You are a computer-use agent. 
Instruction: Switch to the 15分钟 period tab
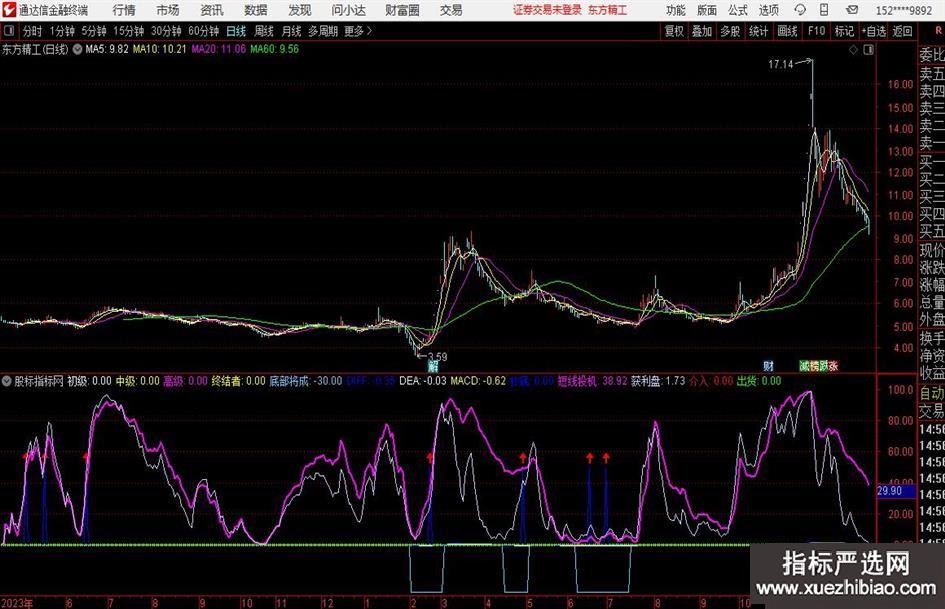tap(129, 31)
